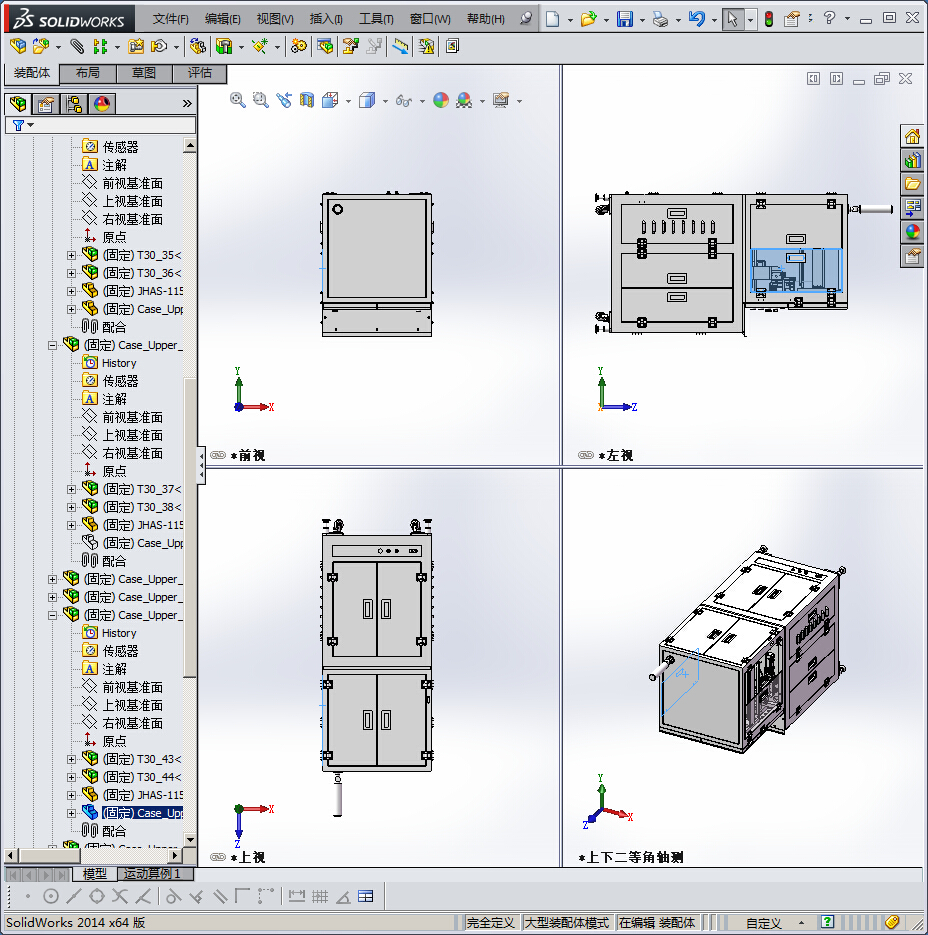This screenshot has width=928, height=935.
Task: Open the ConfigurationManager panel tab
Action: (74, 104)
